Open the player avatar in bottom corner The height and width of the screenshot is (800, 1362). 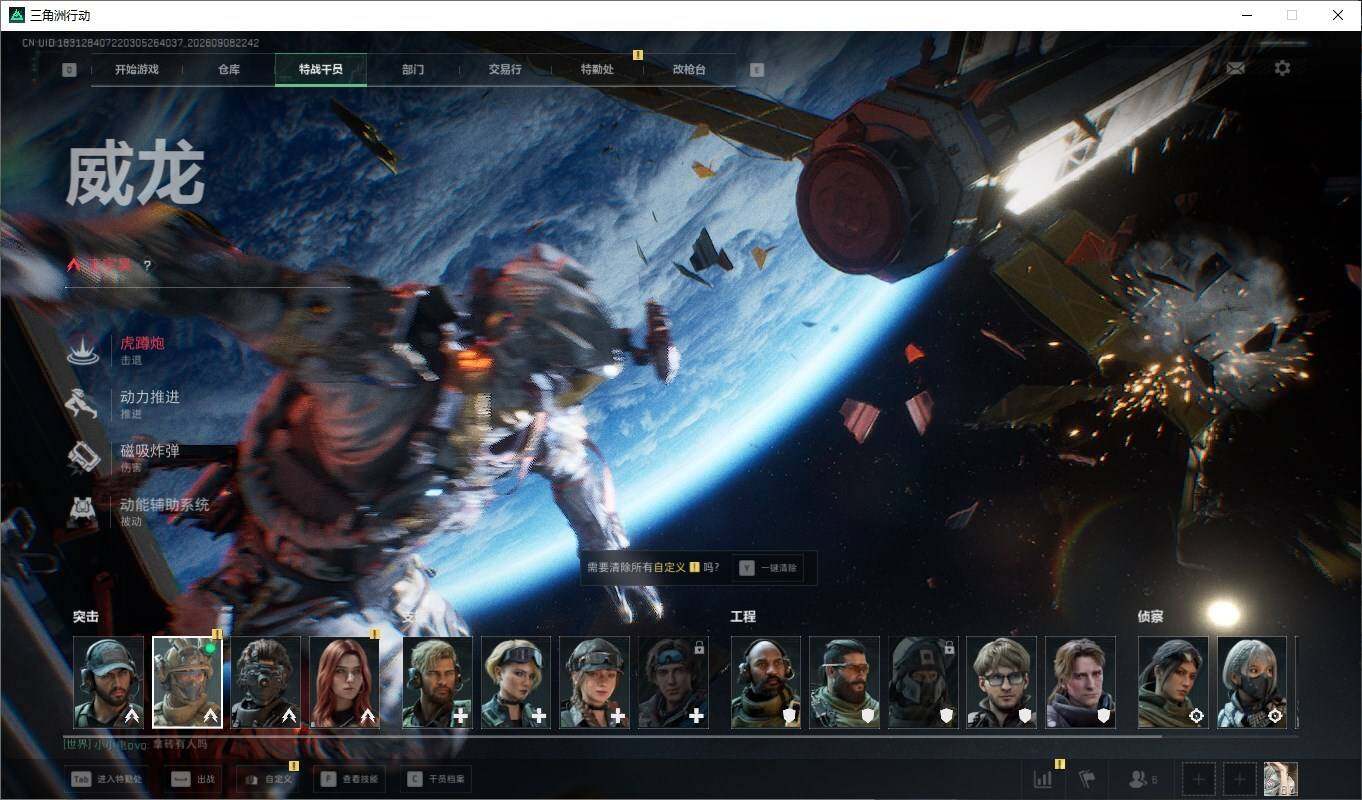pyautogui.click(x=1281, y=779)
